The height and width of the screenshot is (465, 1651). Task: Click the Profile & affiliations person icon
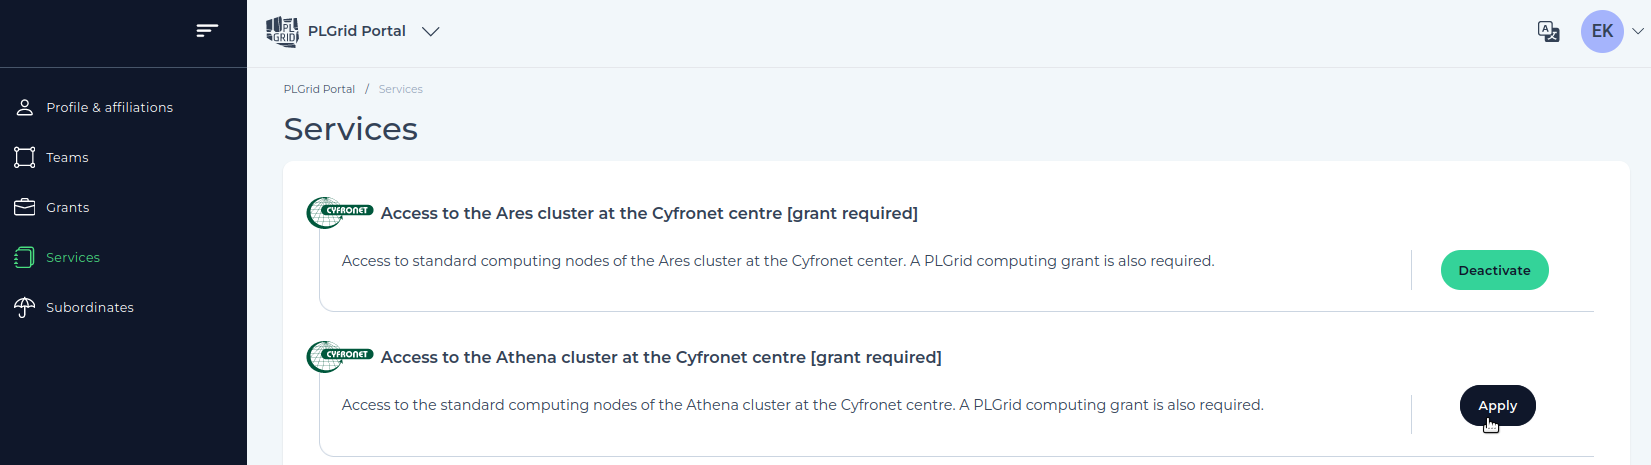click(25, 107)
